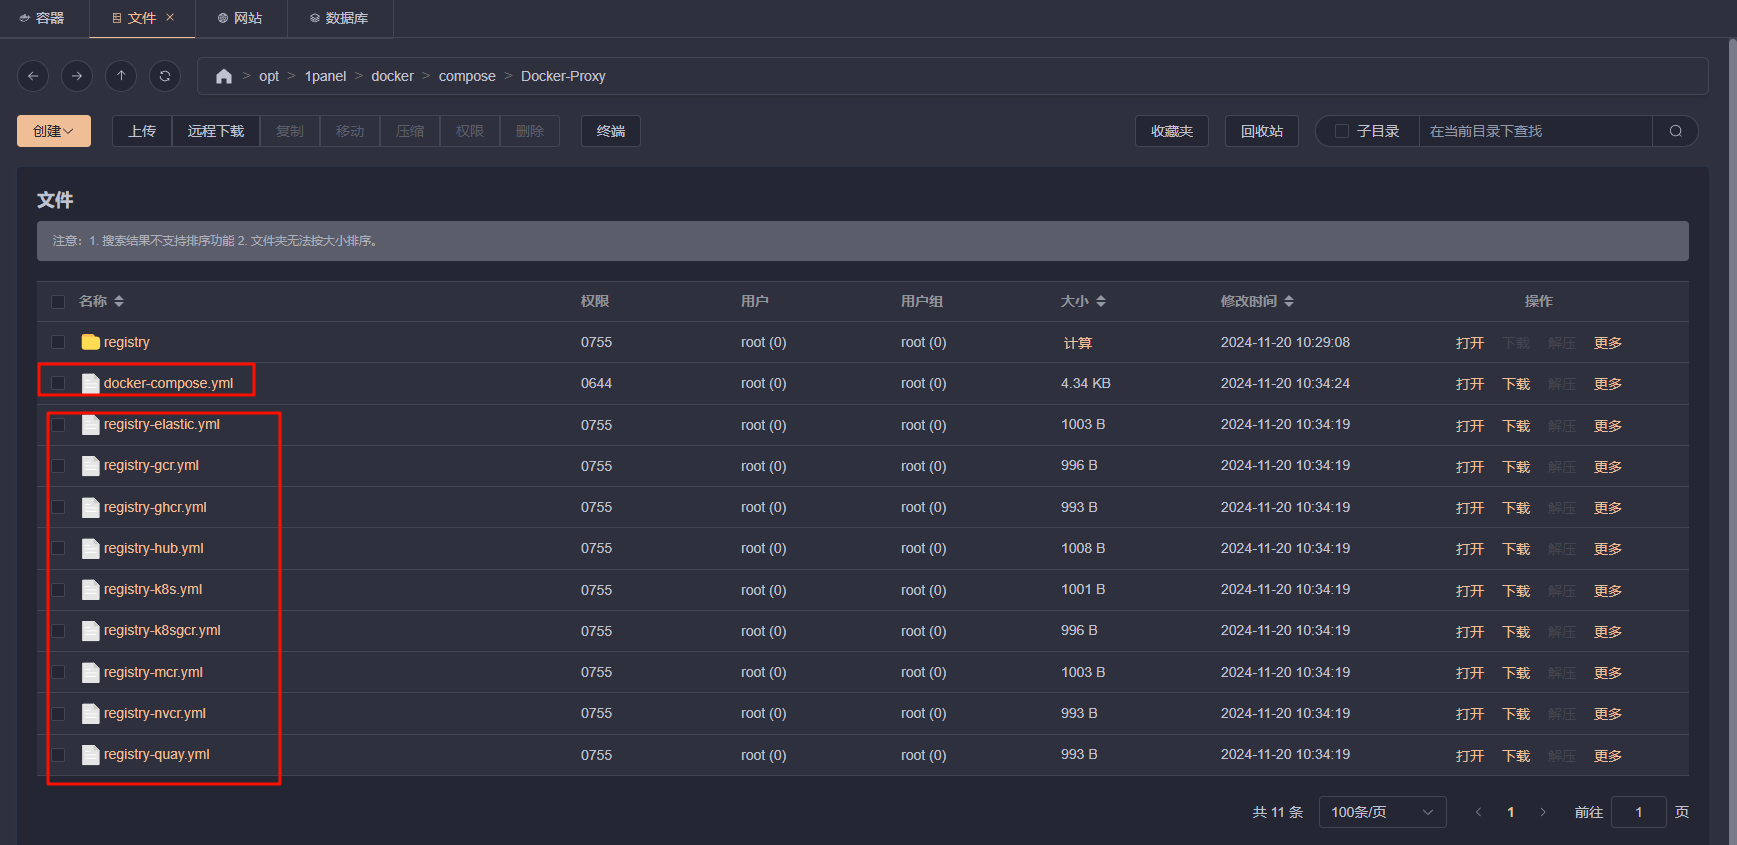Close the 文件 tab

point(170,18)
